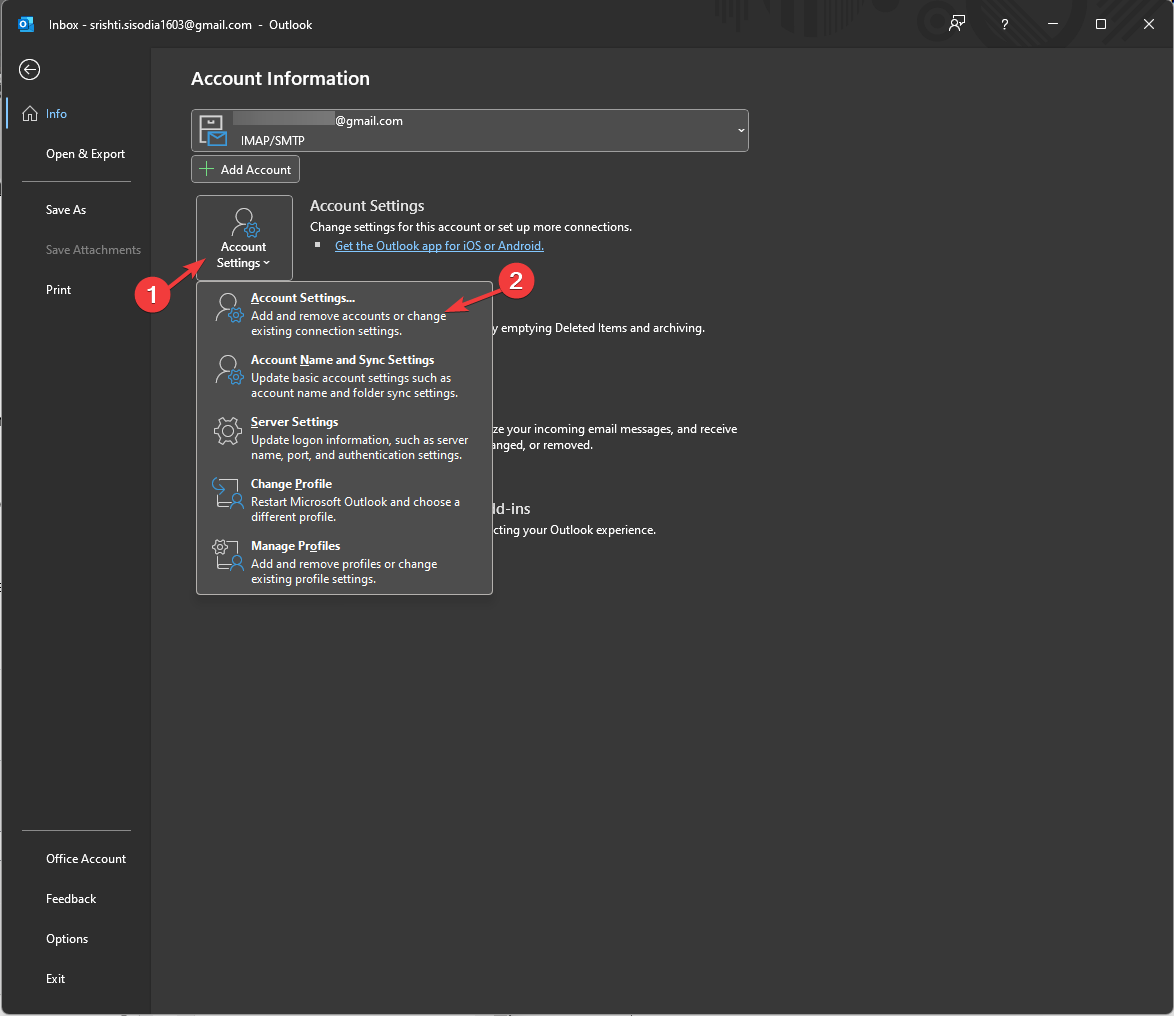Click Exit at the bottom of the sidebar

pyautogui.click(x=55, y=978)
